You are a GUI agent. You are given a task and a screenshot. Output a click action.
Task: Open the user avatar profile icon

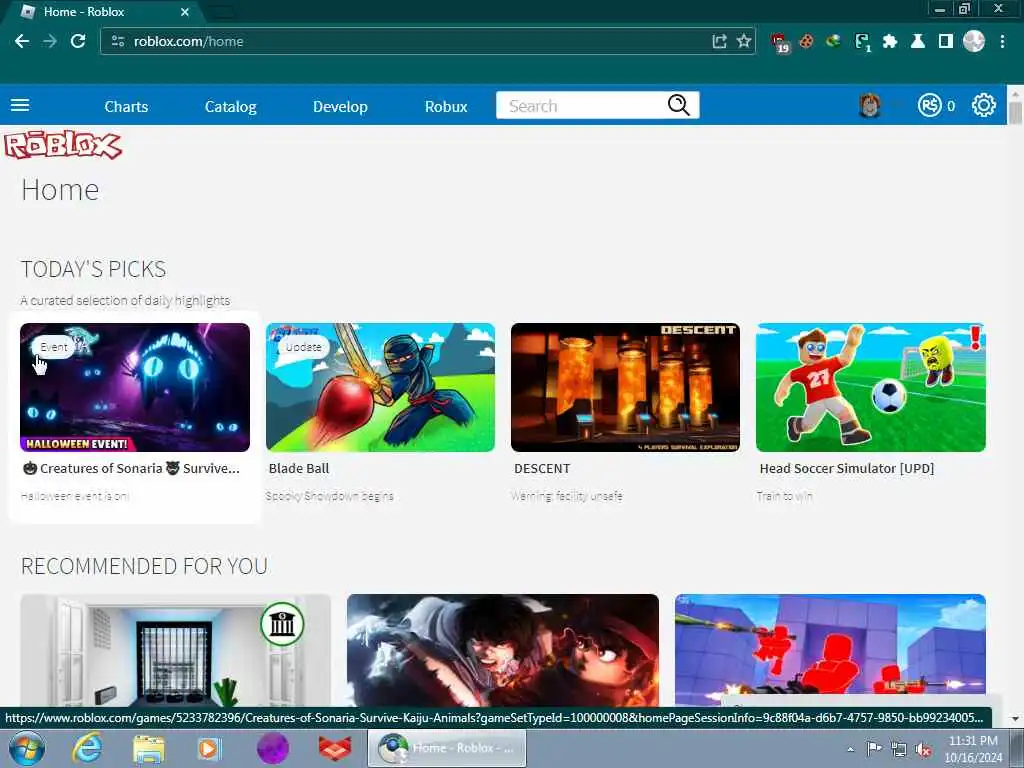(x=869, y=105)
